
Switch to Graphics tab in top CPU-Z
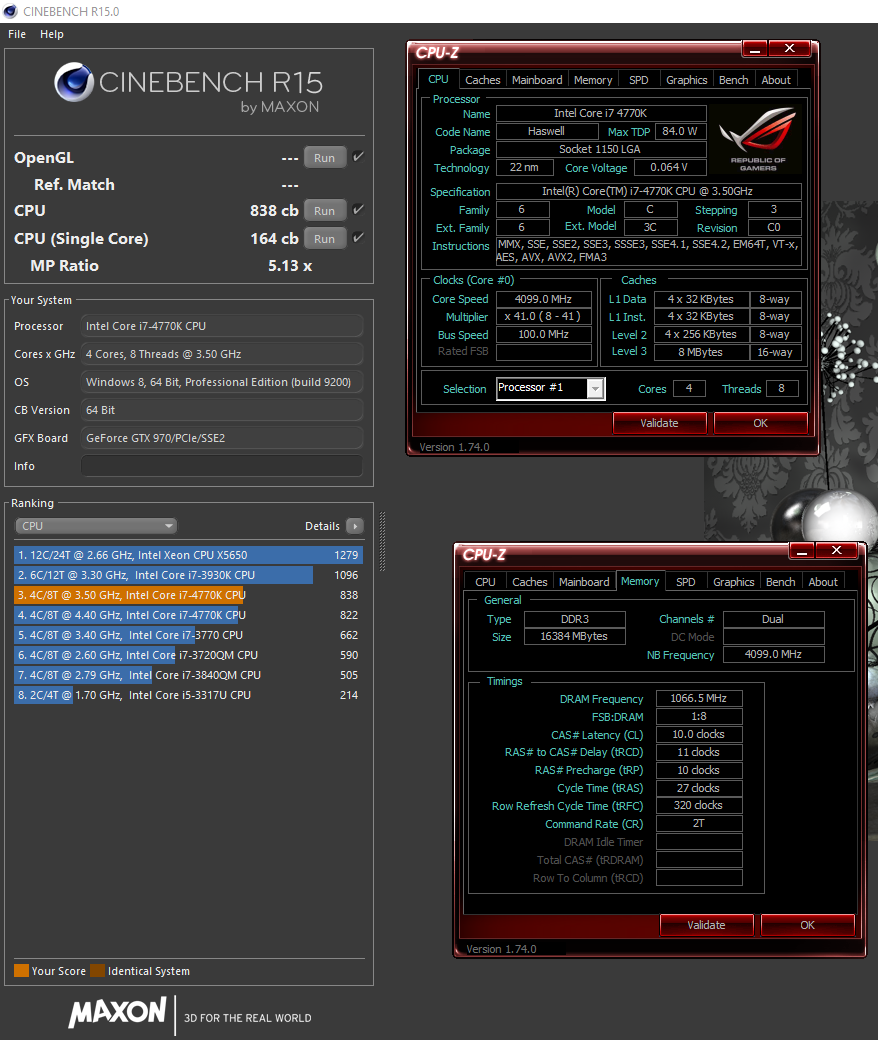click(687, 80)
